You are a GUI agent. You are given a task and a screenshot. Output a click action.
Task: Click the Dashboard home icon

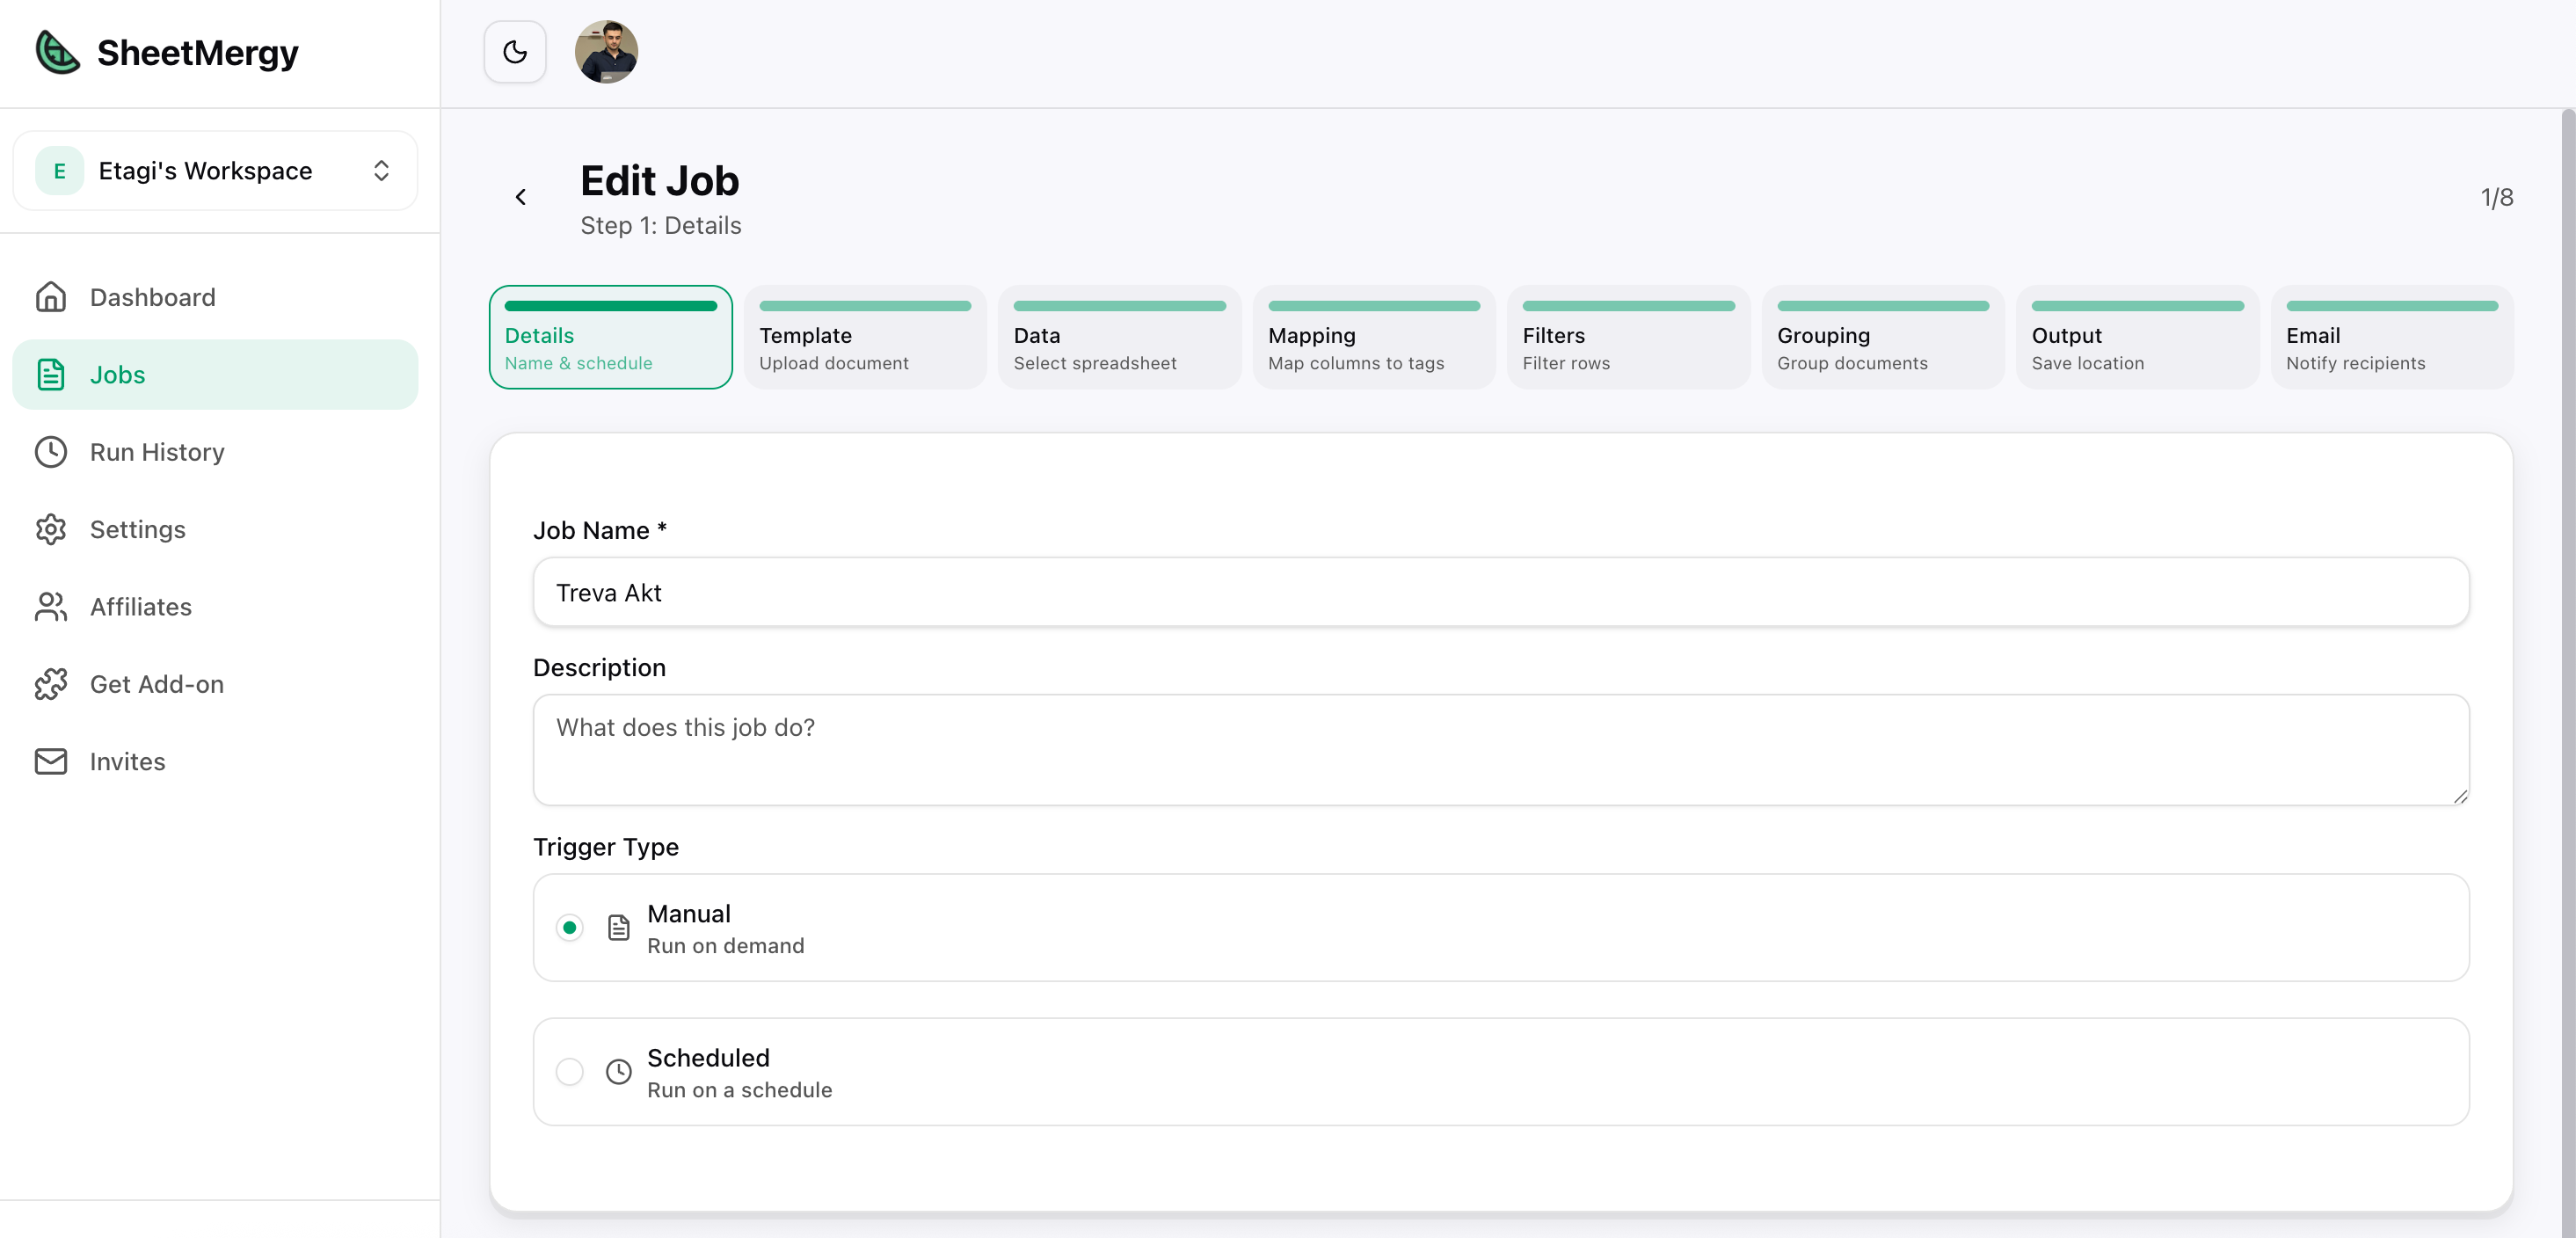(x=51, y=297)
